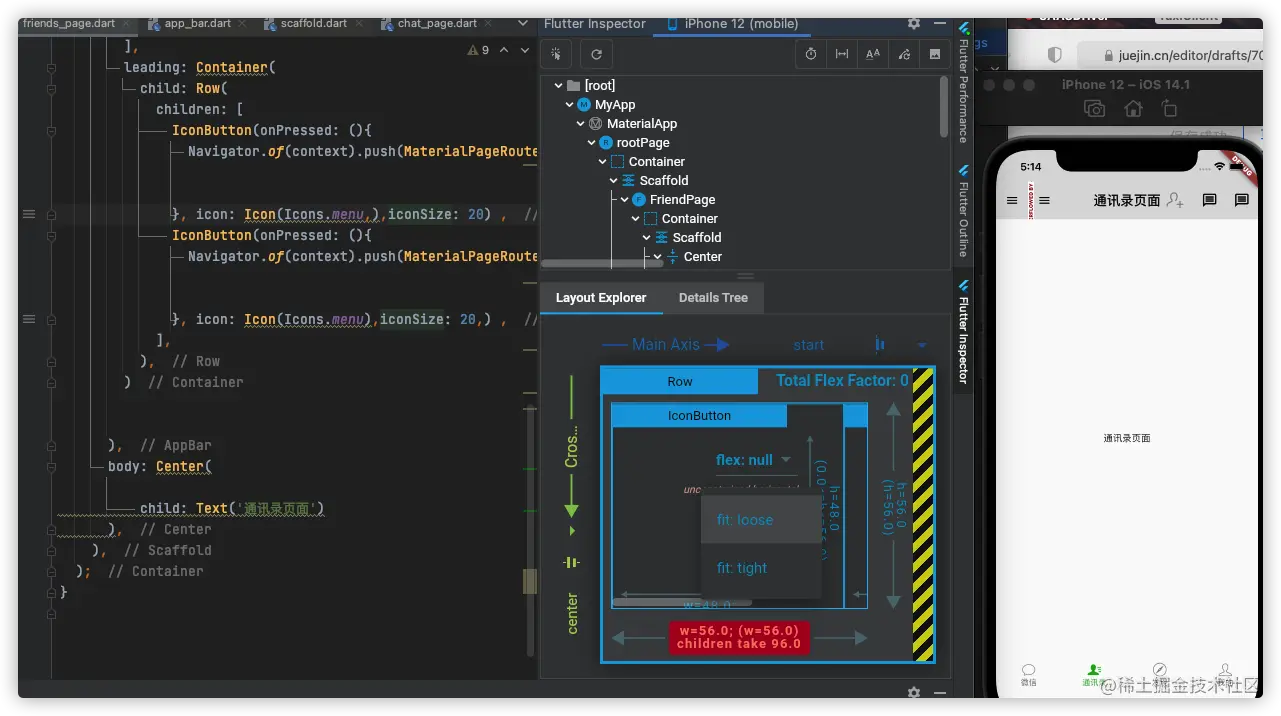Viewport: 1281px width, 716px height.
Task: Tap second hamburger menu icon in phone app bar
Action: (1045, 201)
